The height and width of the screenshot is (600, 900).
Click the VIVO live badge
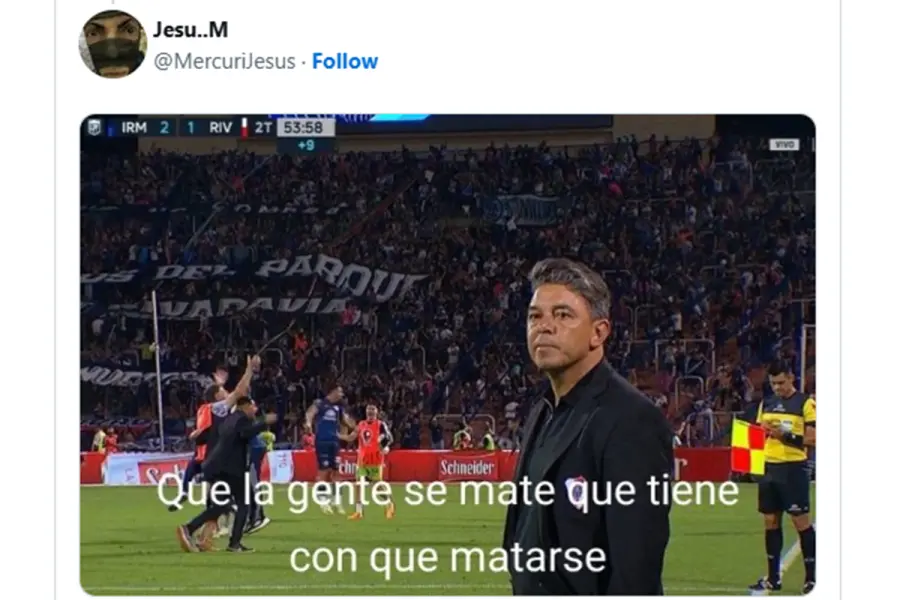tap(784, 145)
